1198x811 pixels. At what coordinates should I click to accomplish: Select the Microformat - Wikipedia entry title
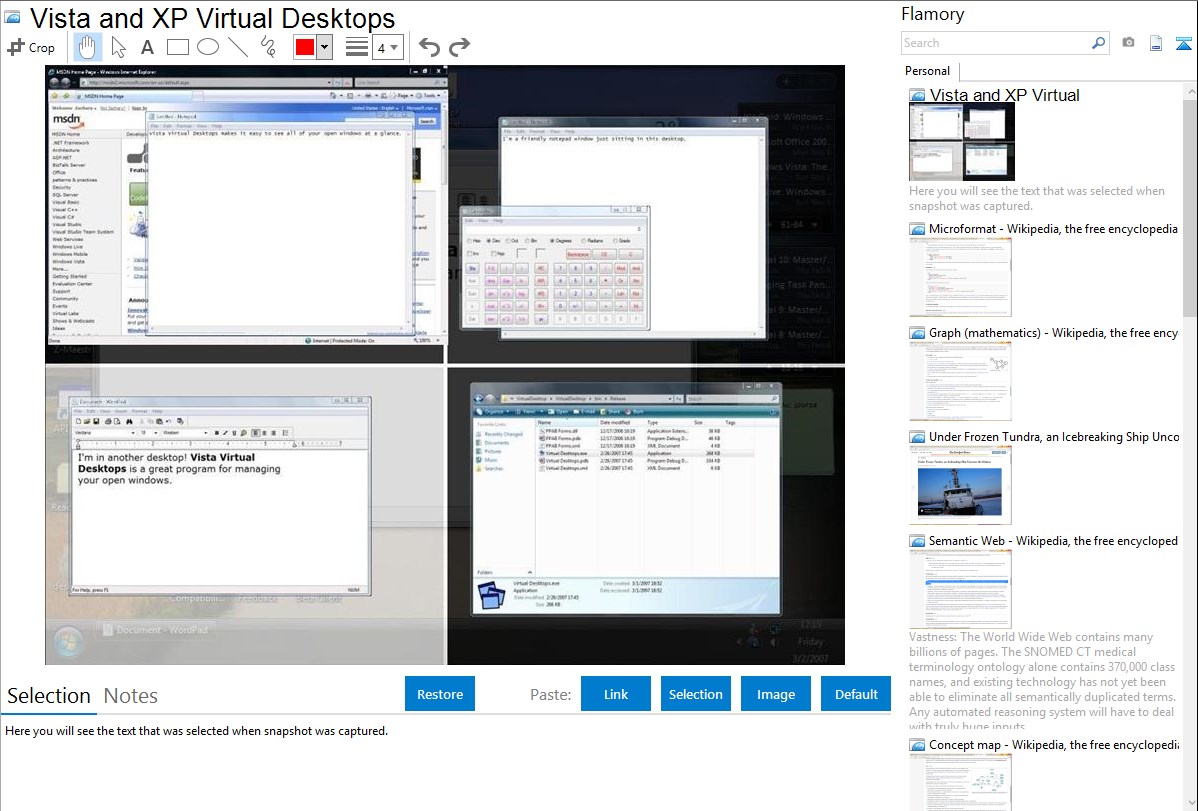pyautogui.click(x=1053, y=229)
